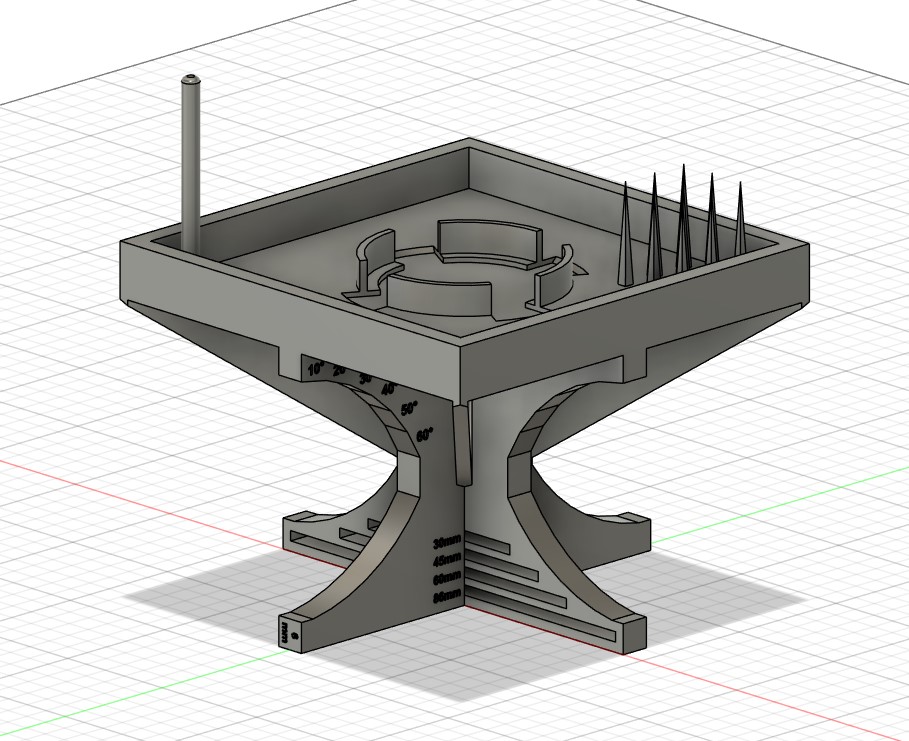The height and width of the screenshot is (741, 909).
Task: Select the 45mm bridge length label
Action: coord(448,560)
